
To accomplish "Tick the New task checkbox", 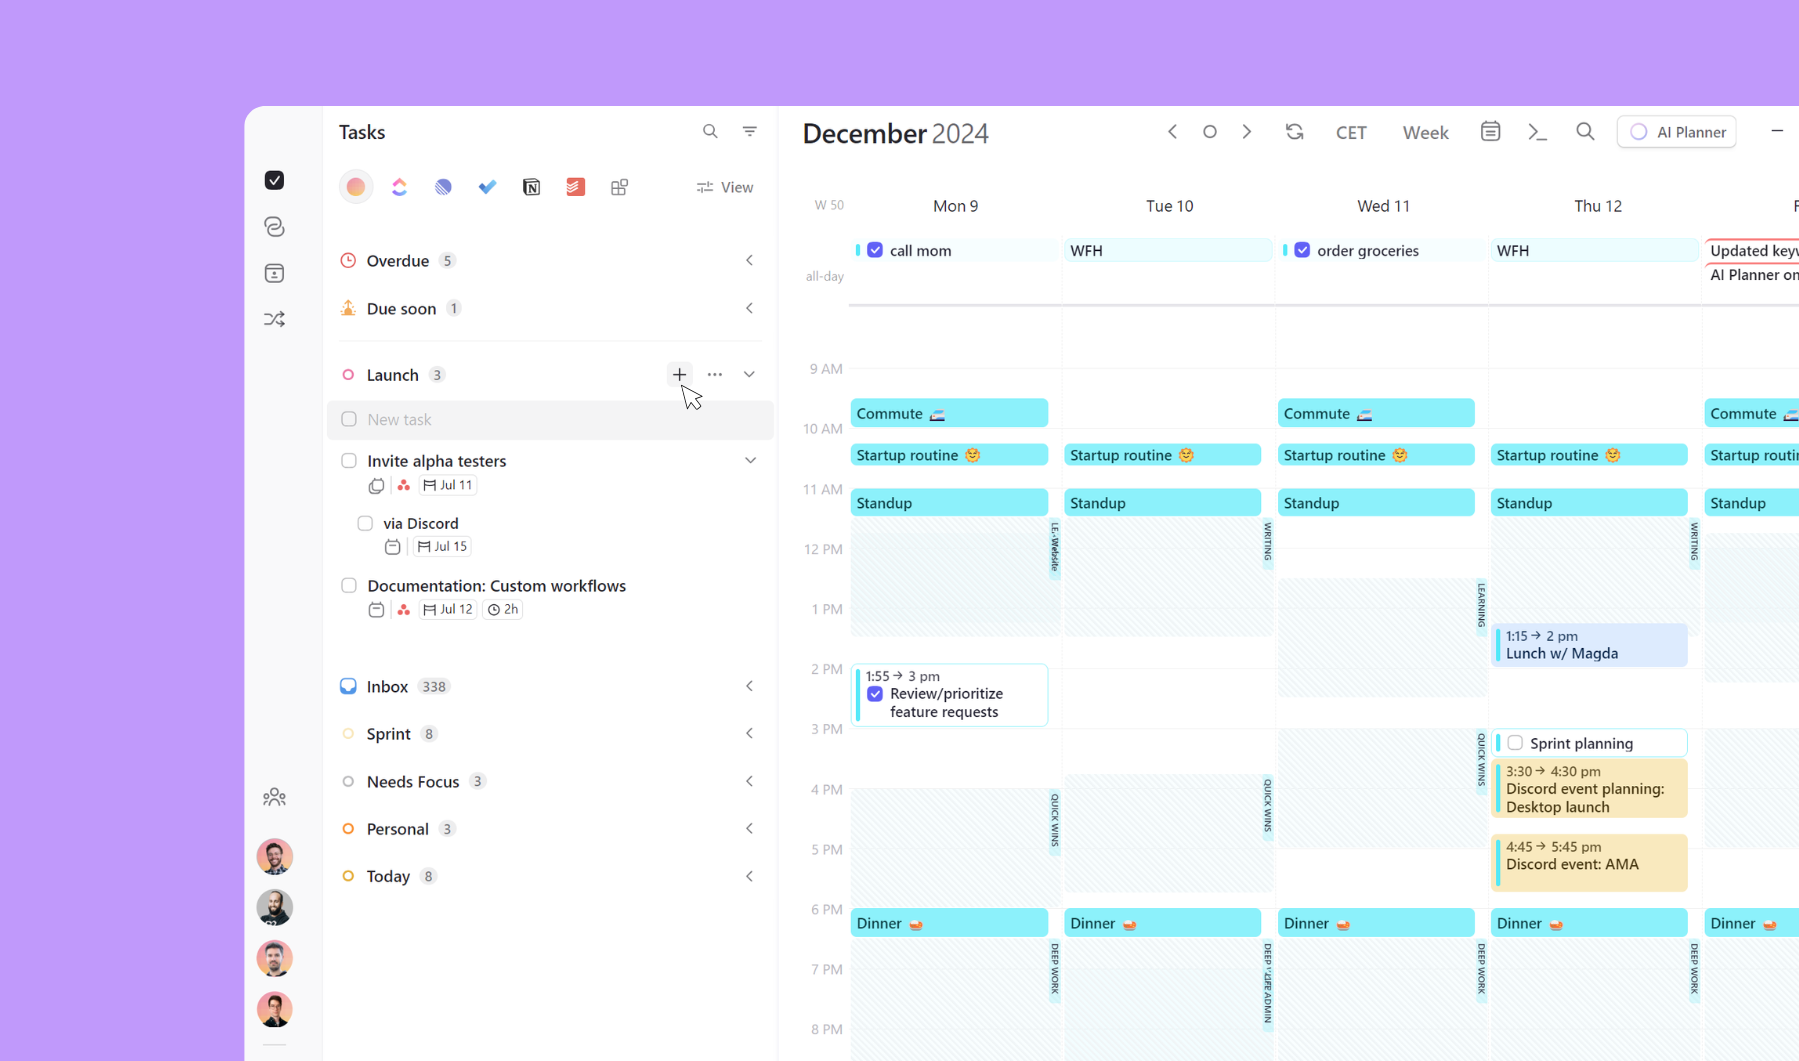I will [349, 419].
